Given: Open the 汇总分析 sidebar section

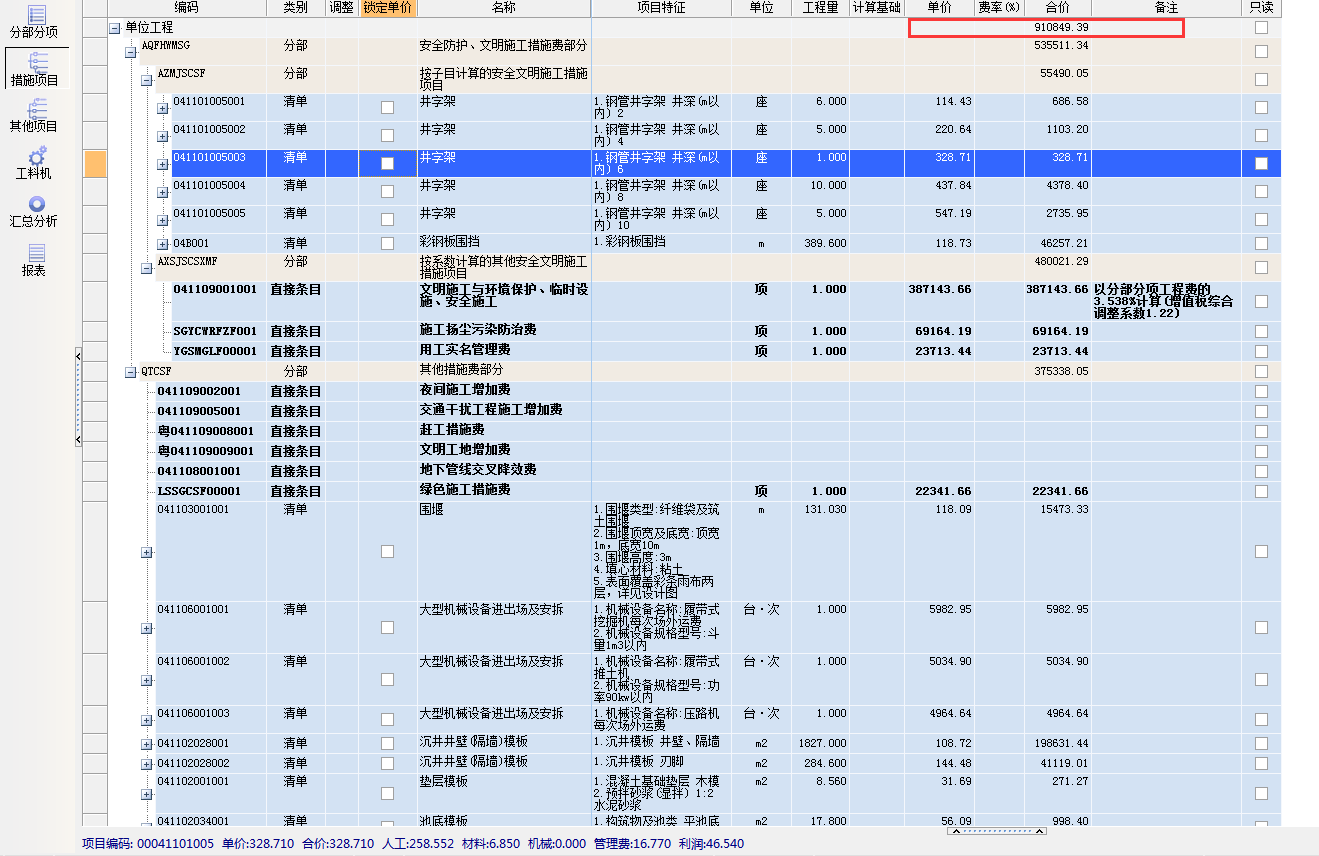Looking at the screenshot, I should pyautogui.click(x=34, y=211).
